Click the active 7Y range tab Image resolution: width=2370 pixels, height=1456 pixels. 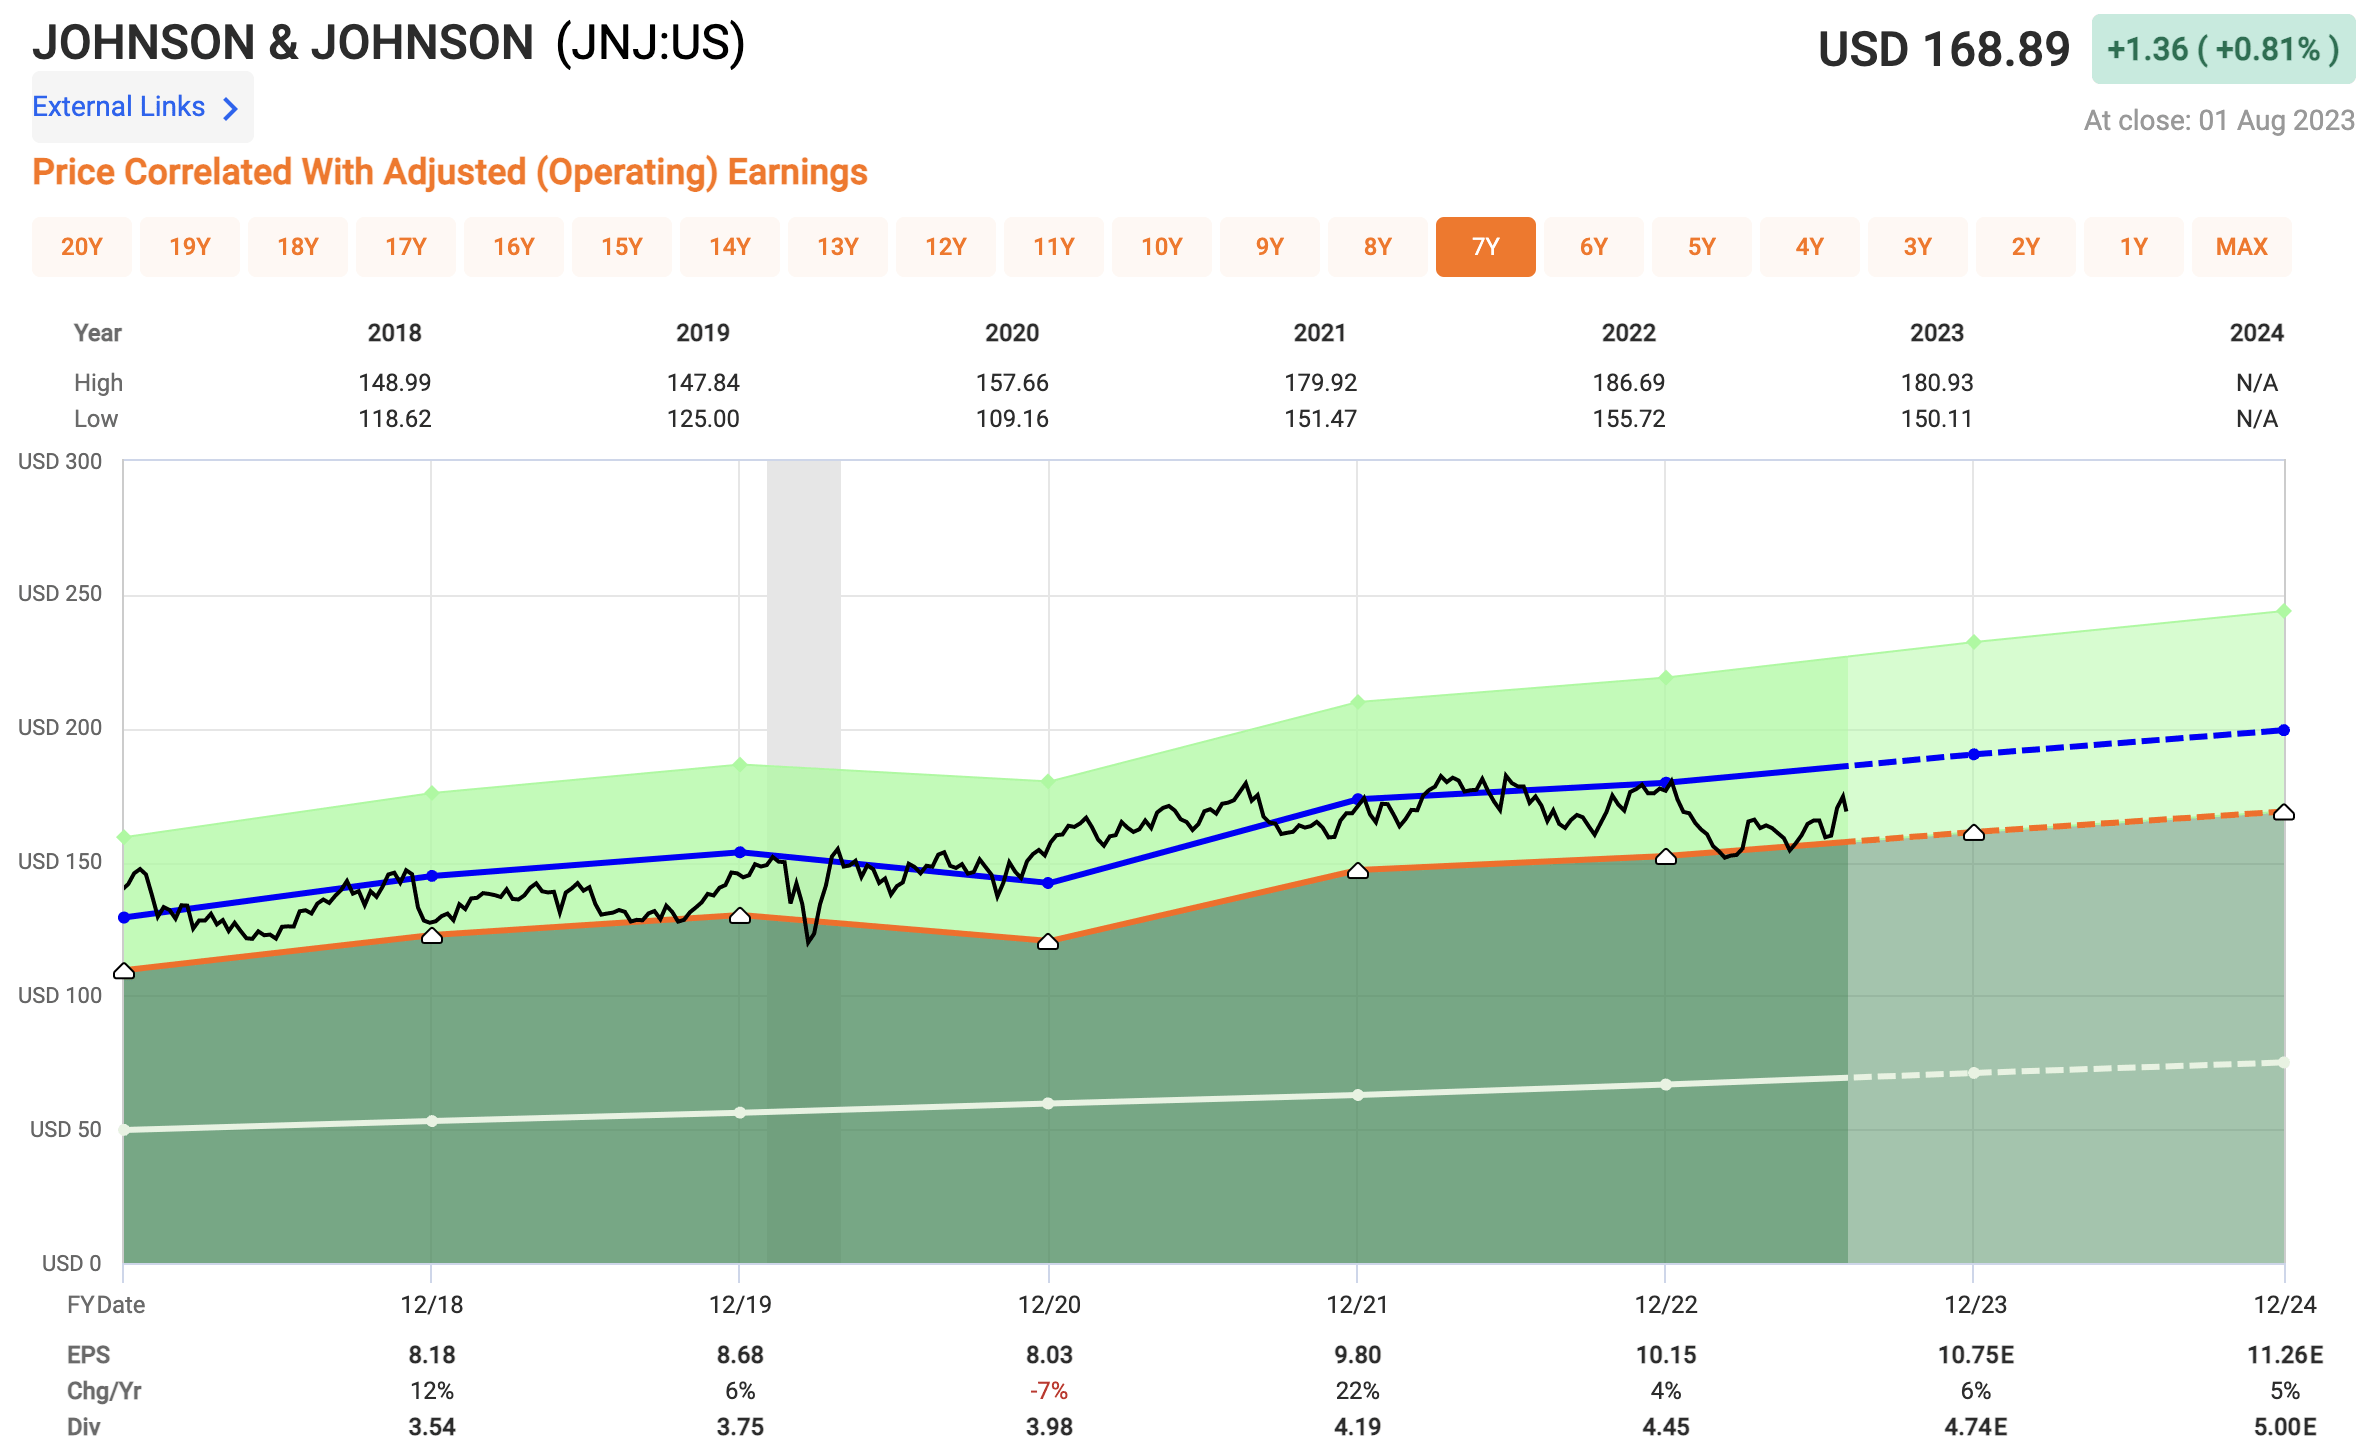pos(1486,247)
